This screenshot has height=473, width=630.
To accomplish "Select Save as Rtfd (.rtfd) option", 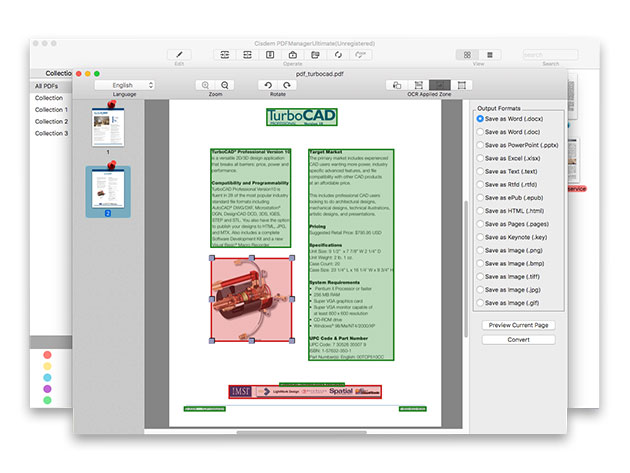I will (506, 184).
